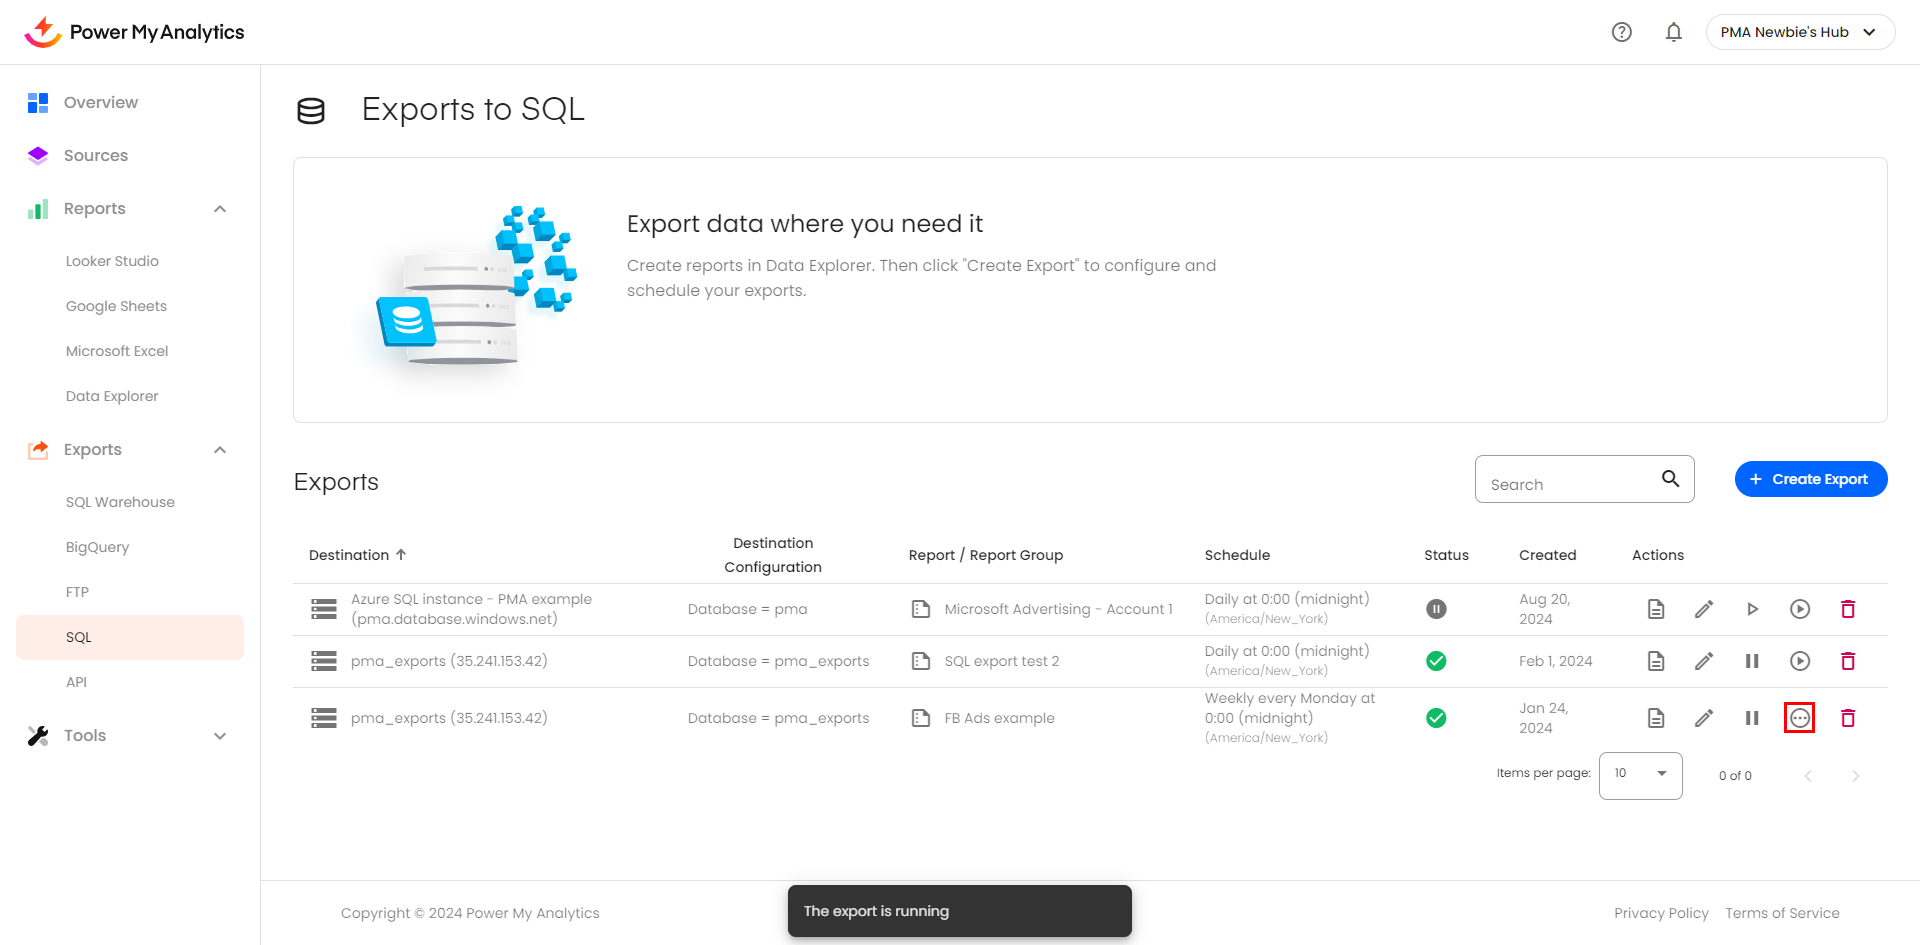Open log for Azure SQL instance export
Viewport: 1920px width, 945px height.
point(1656,609)
